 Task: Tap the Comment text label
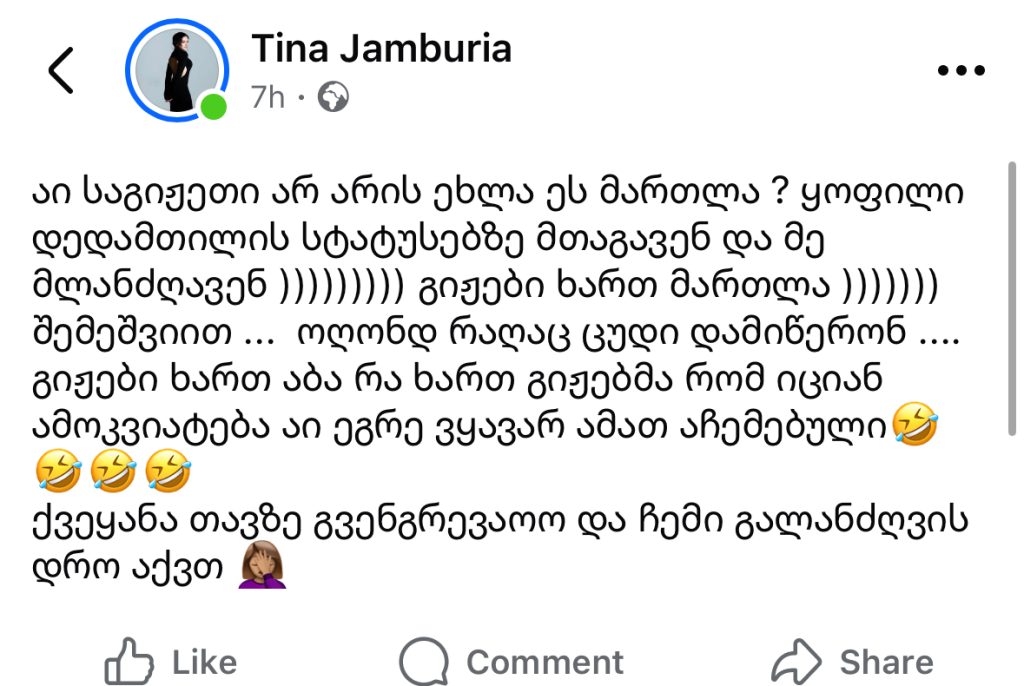(x=544, y=662)
